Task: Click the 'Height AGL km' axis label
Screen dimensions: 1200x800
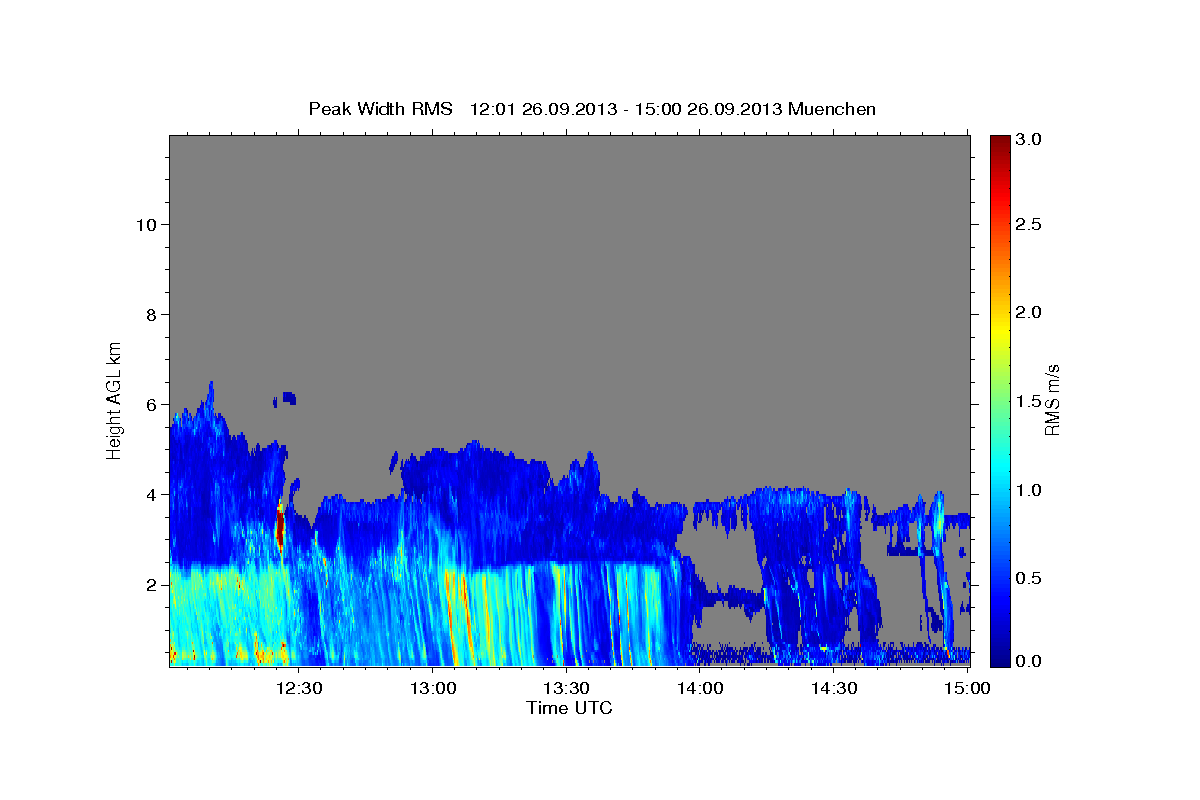Action: click(x=114, y=399)
